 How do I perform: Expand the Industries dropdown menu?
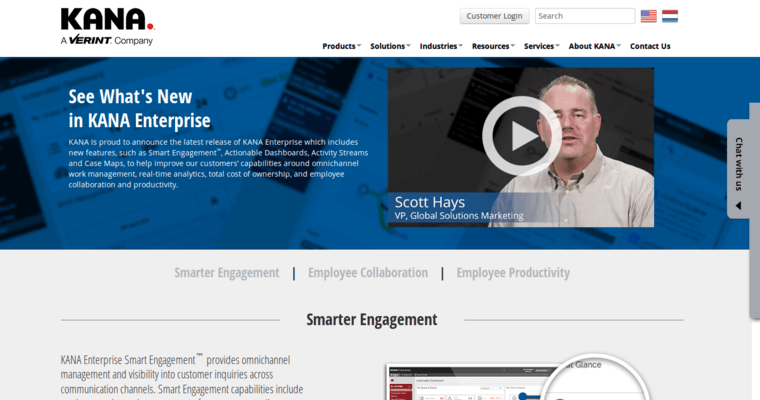pyautogui.click(x=441, y=46)
